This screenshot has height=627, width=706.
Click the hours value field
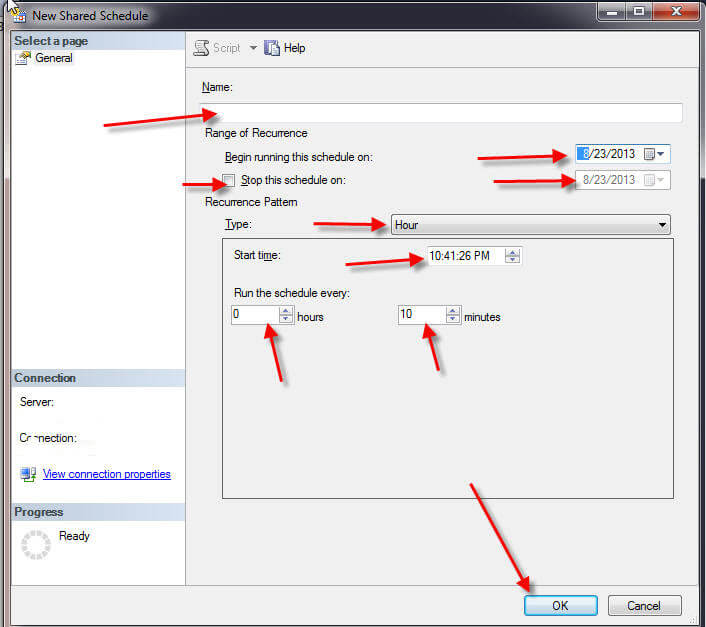pos(255,315)
